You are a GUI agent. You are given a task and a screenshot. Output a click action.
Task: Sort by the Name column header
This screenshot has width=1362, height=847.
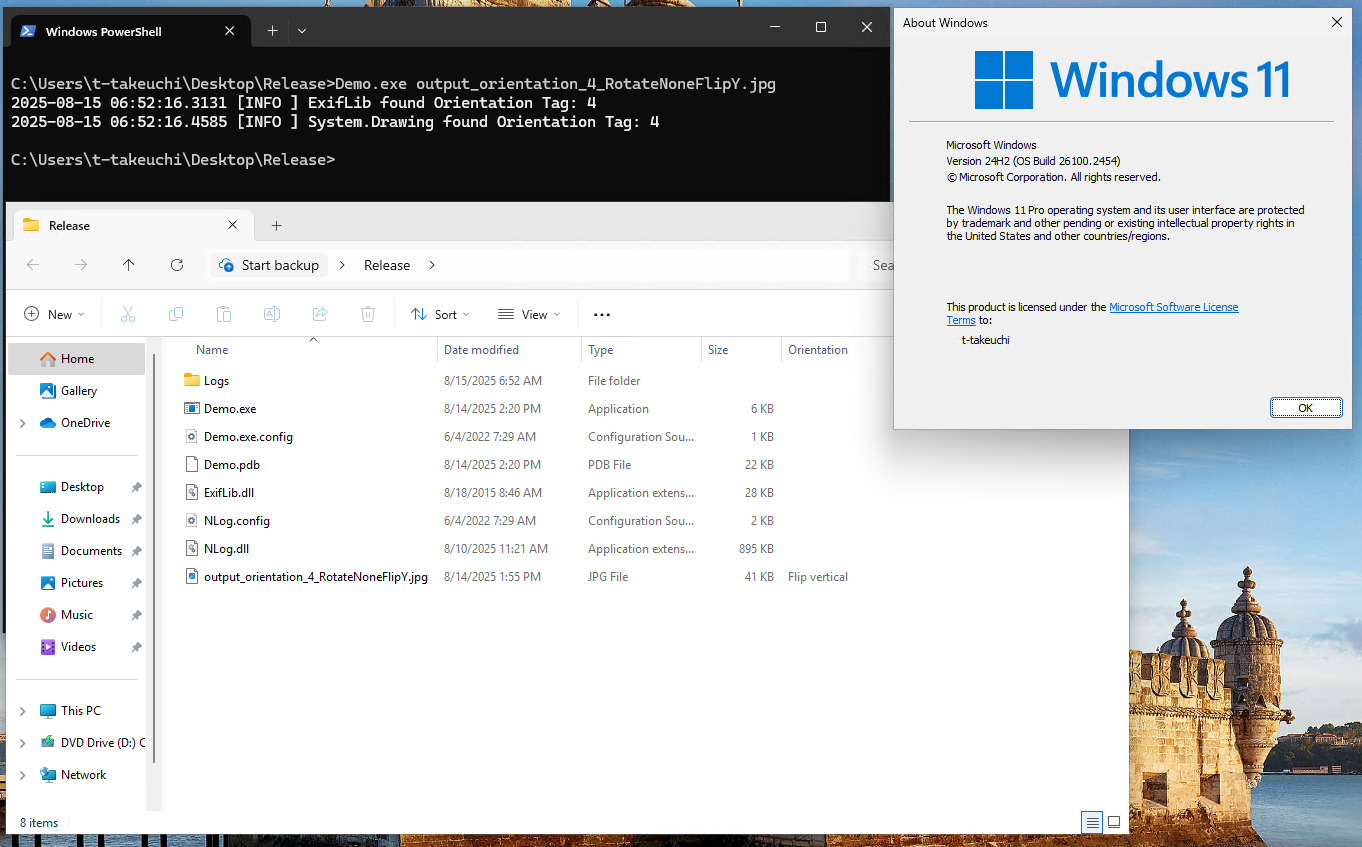212,350
